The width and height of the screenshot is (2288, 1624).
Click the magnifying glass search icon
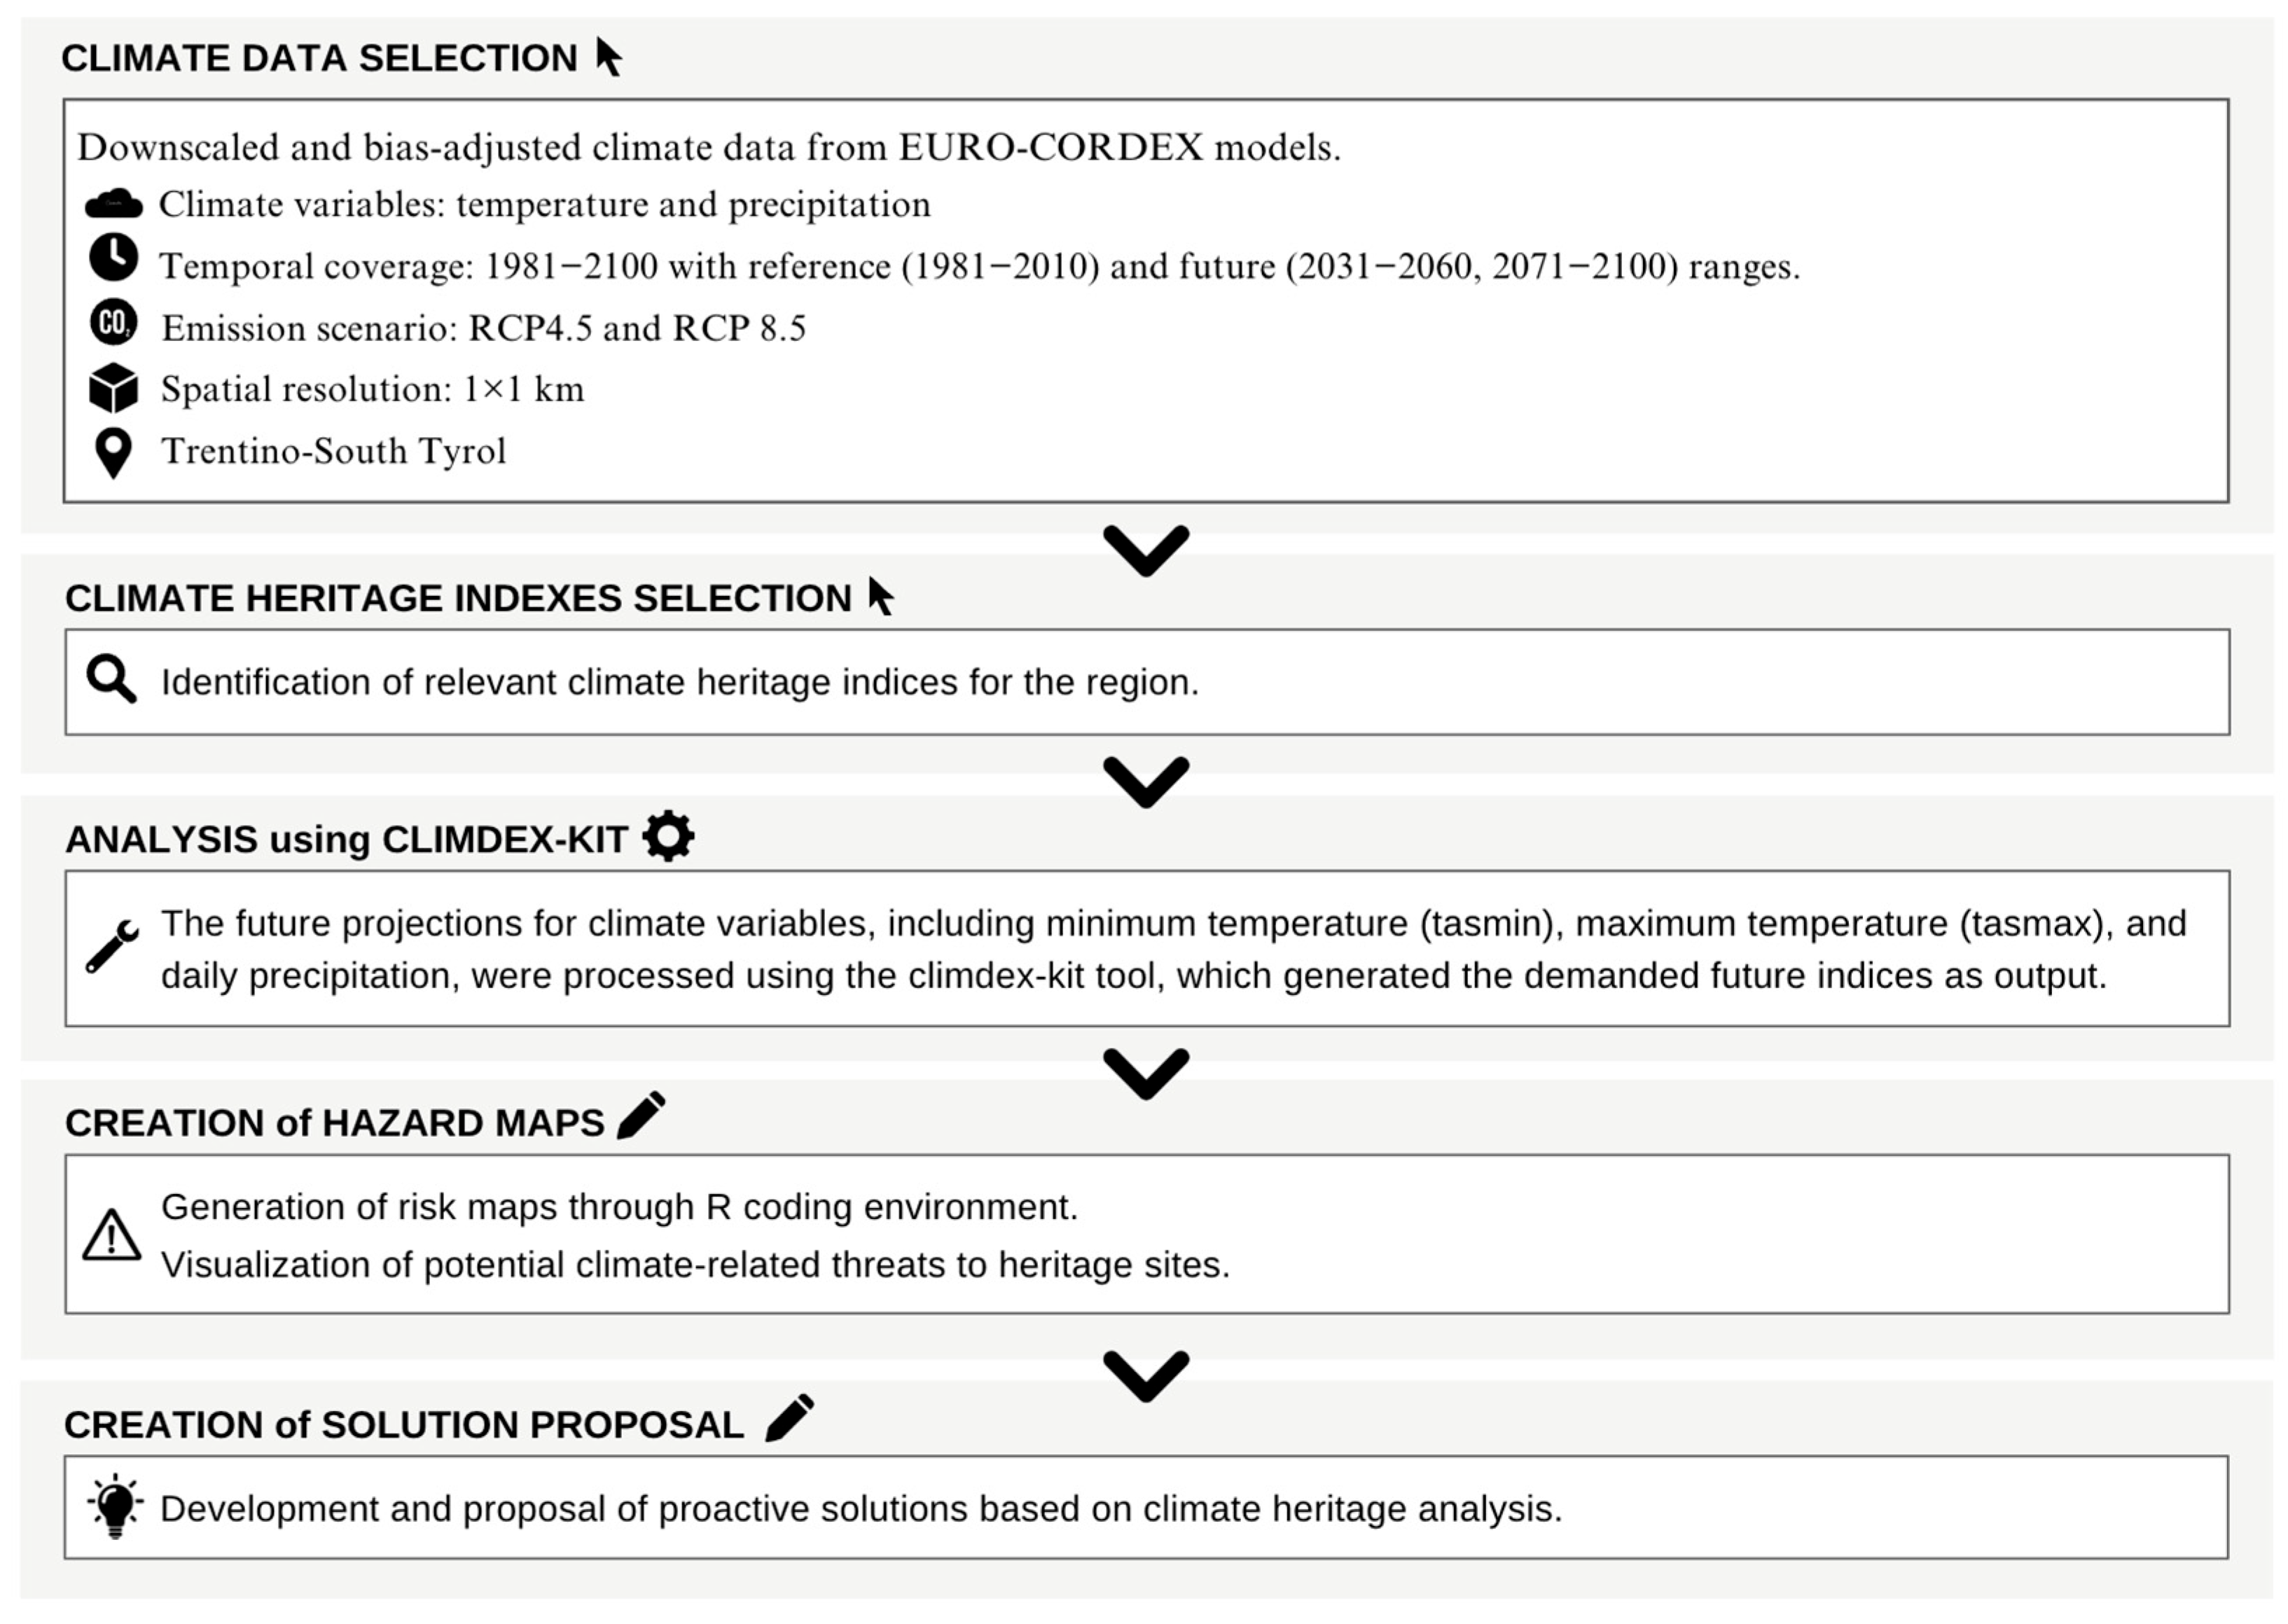tap(111, 680)
